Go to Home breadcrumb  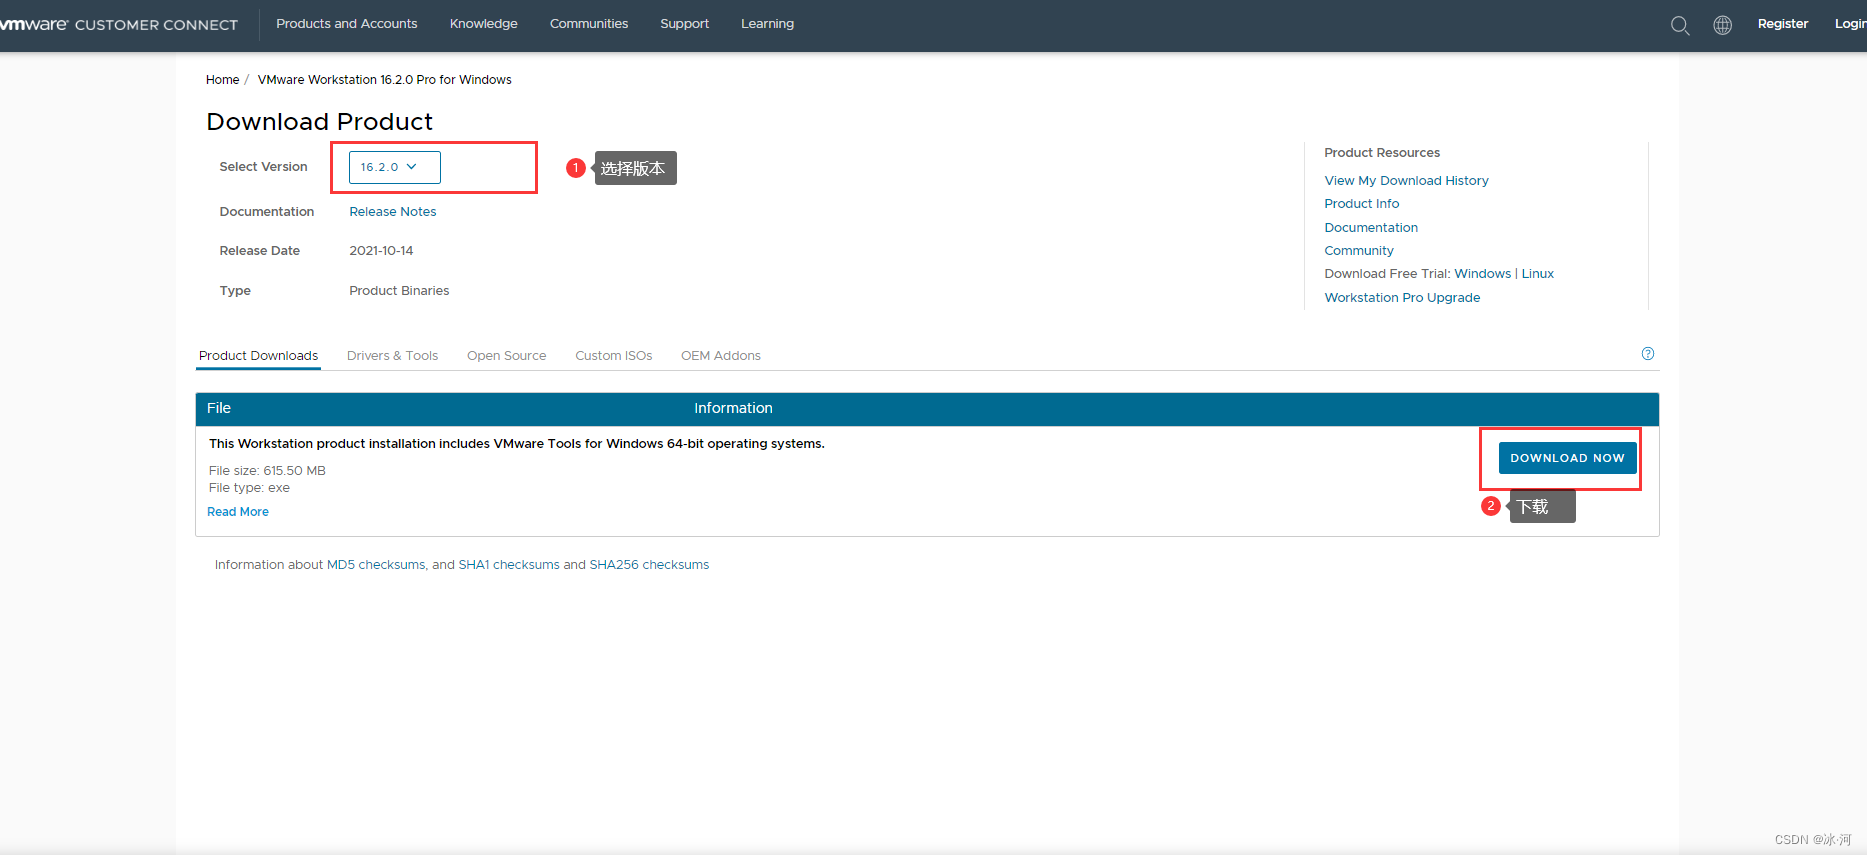pos(222,80)
